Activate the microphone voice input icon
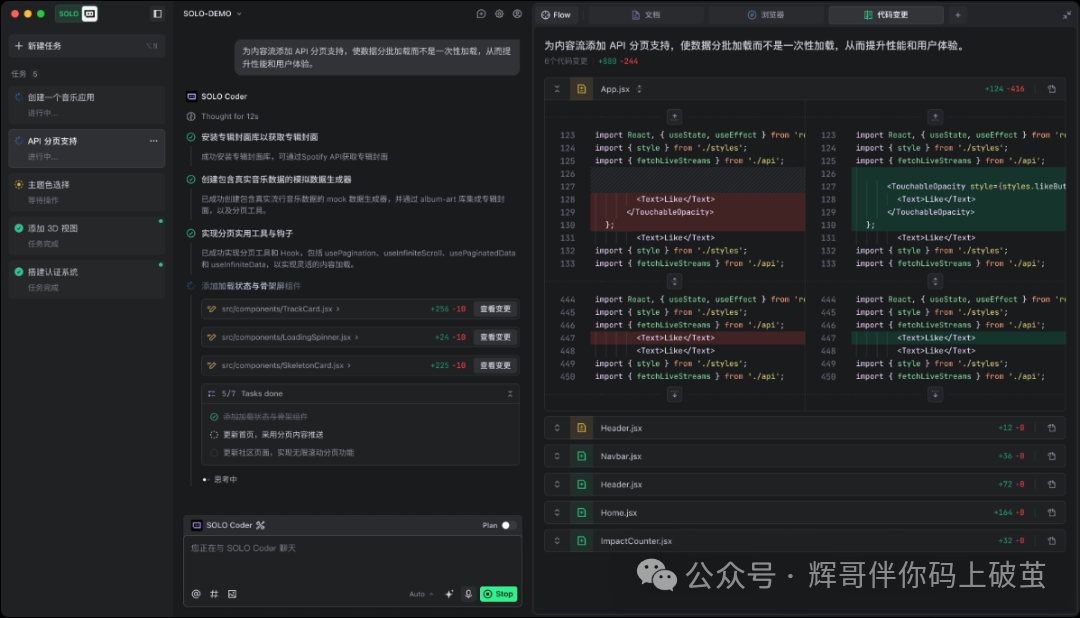The height and width of the screenshot is (618, 1080). click(x=467, y=593)
